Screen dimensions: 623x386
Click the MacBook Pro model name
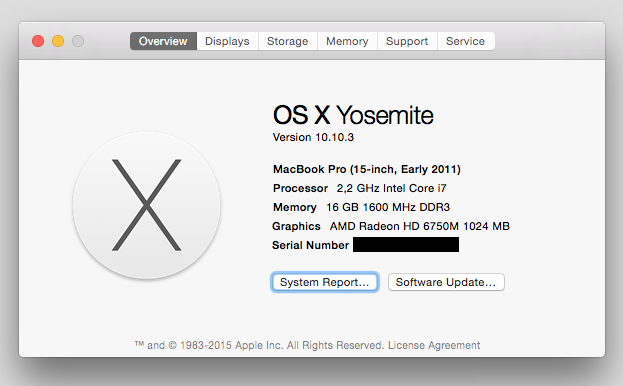click(367, 169)
